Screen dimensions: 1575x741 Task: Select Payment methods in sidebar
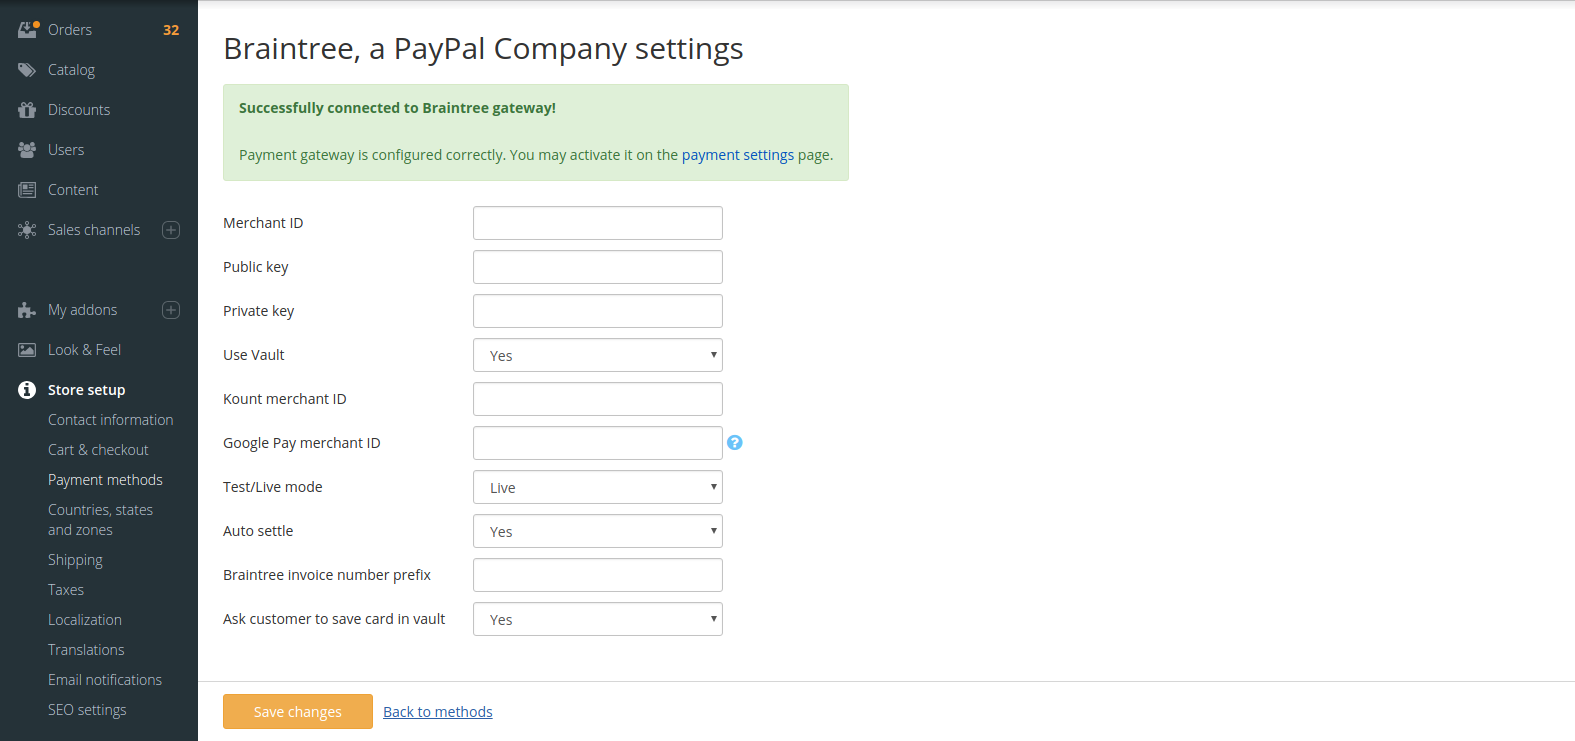coord(105,479)
